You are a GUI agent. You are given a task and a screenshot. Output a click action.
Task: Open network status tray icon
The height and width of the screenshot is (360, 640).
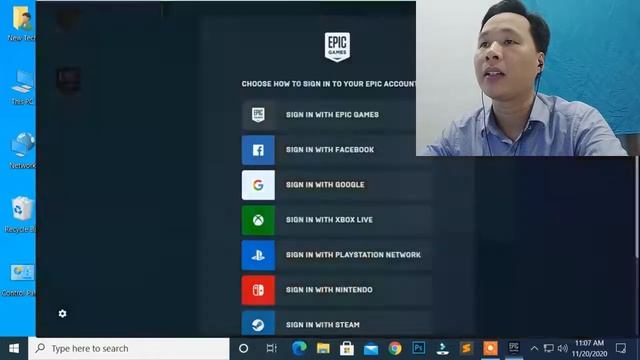549,349
